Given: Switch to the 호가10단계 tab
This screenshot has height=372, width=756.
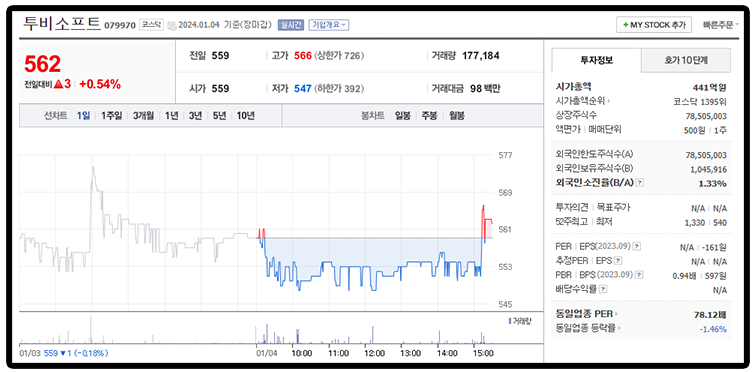Looking at the screenshot, I should (686, 60).
